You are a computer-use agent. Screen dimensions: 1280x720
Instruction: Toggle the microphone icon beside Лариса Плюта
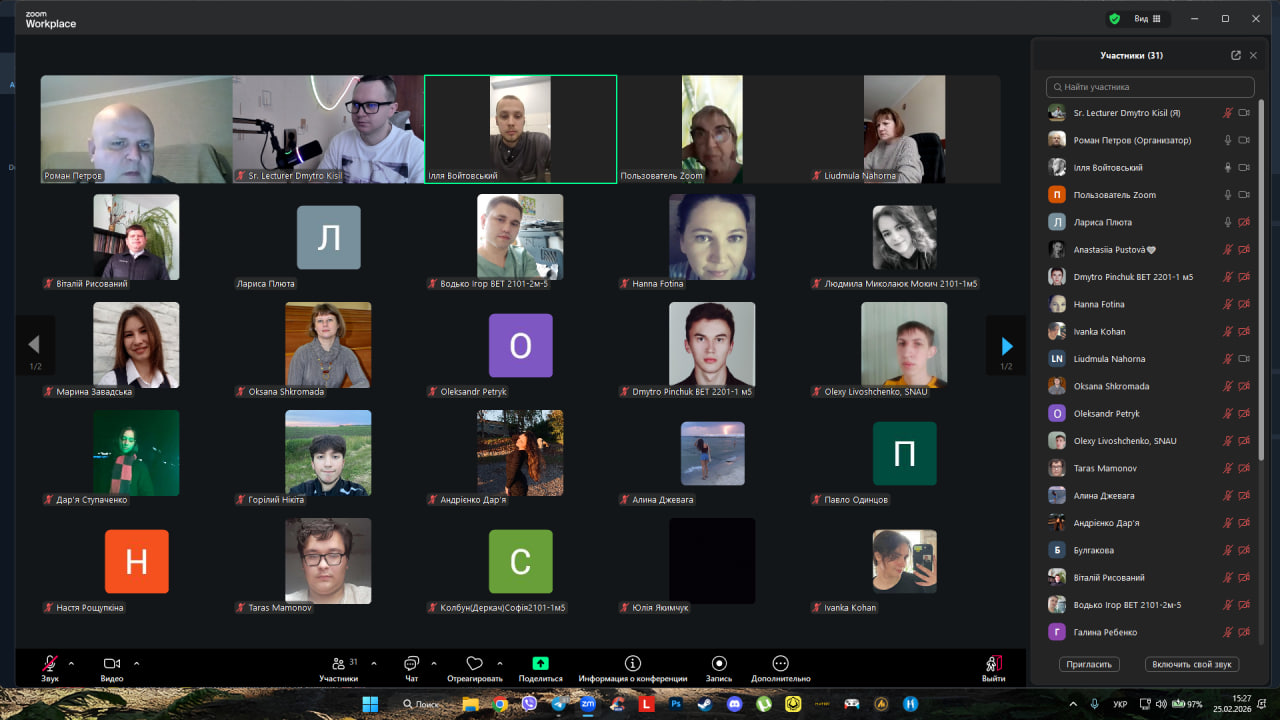point(1228,222)
